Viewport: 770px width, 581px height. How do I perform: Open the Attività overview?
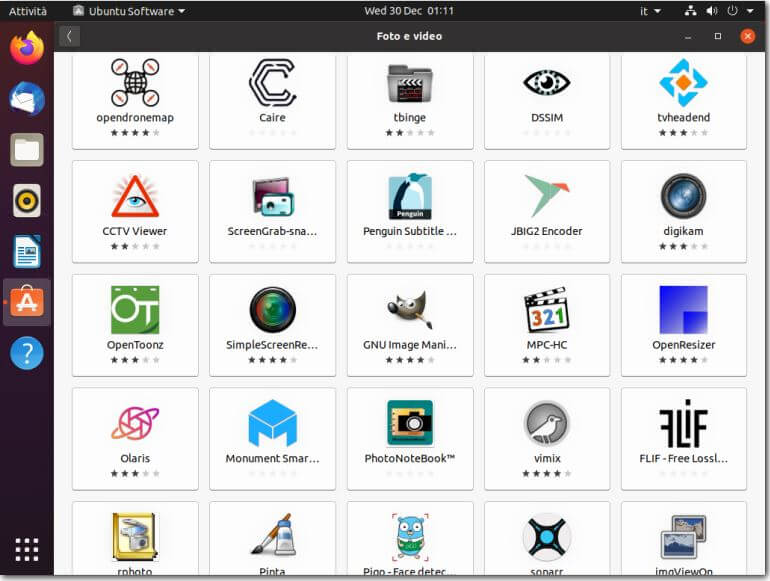point(28,11)
